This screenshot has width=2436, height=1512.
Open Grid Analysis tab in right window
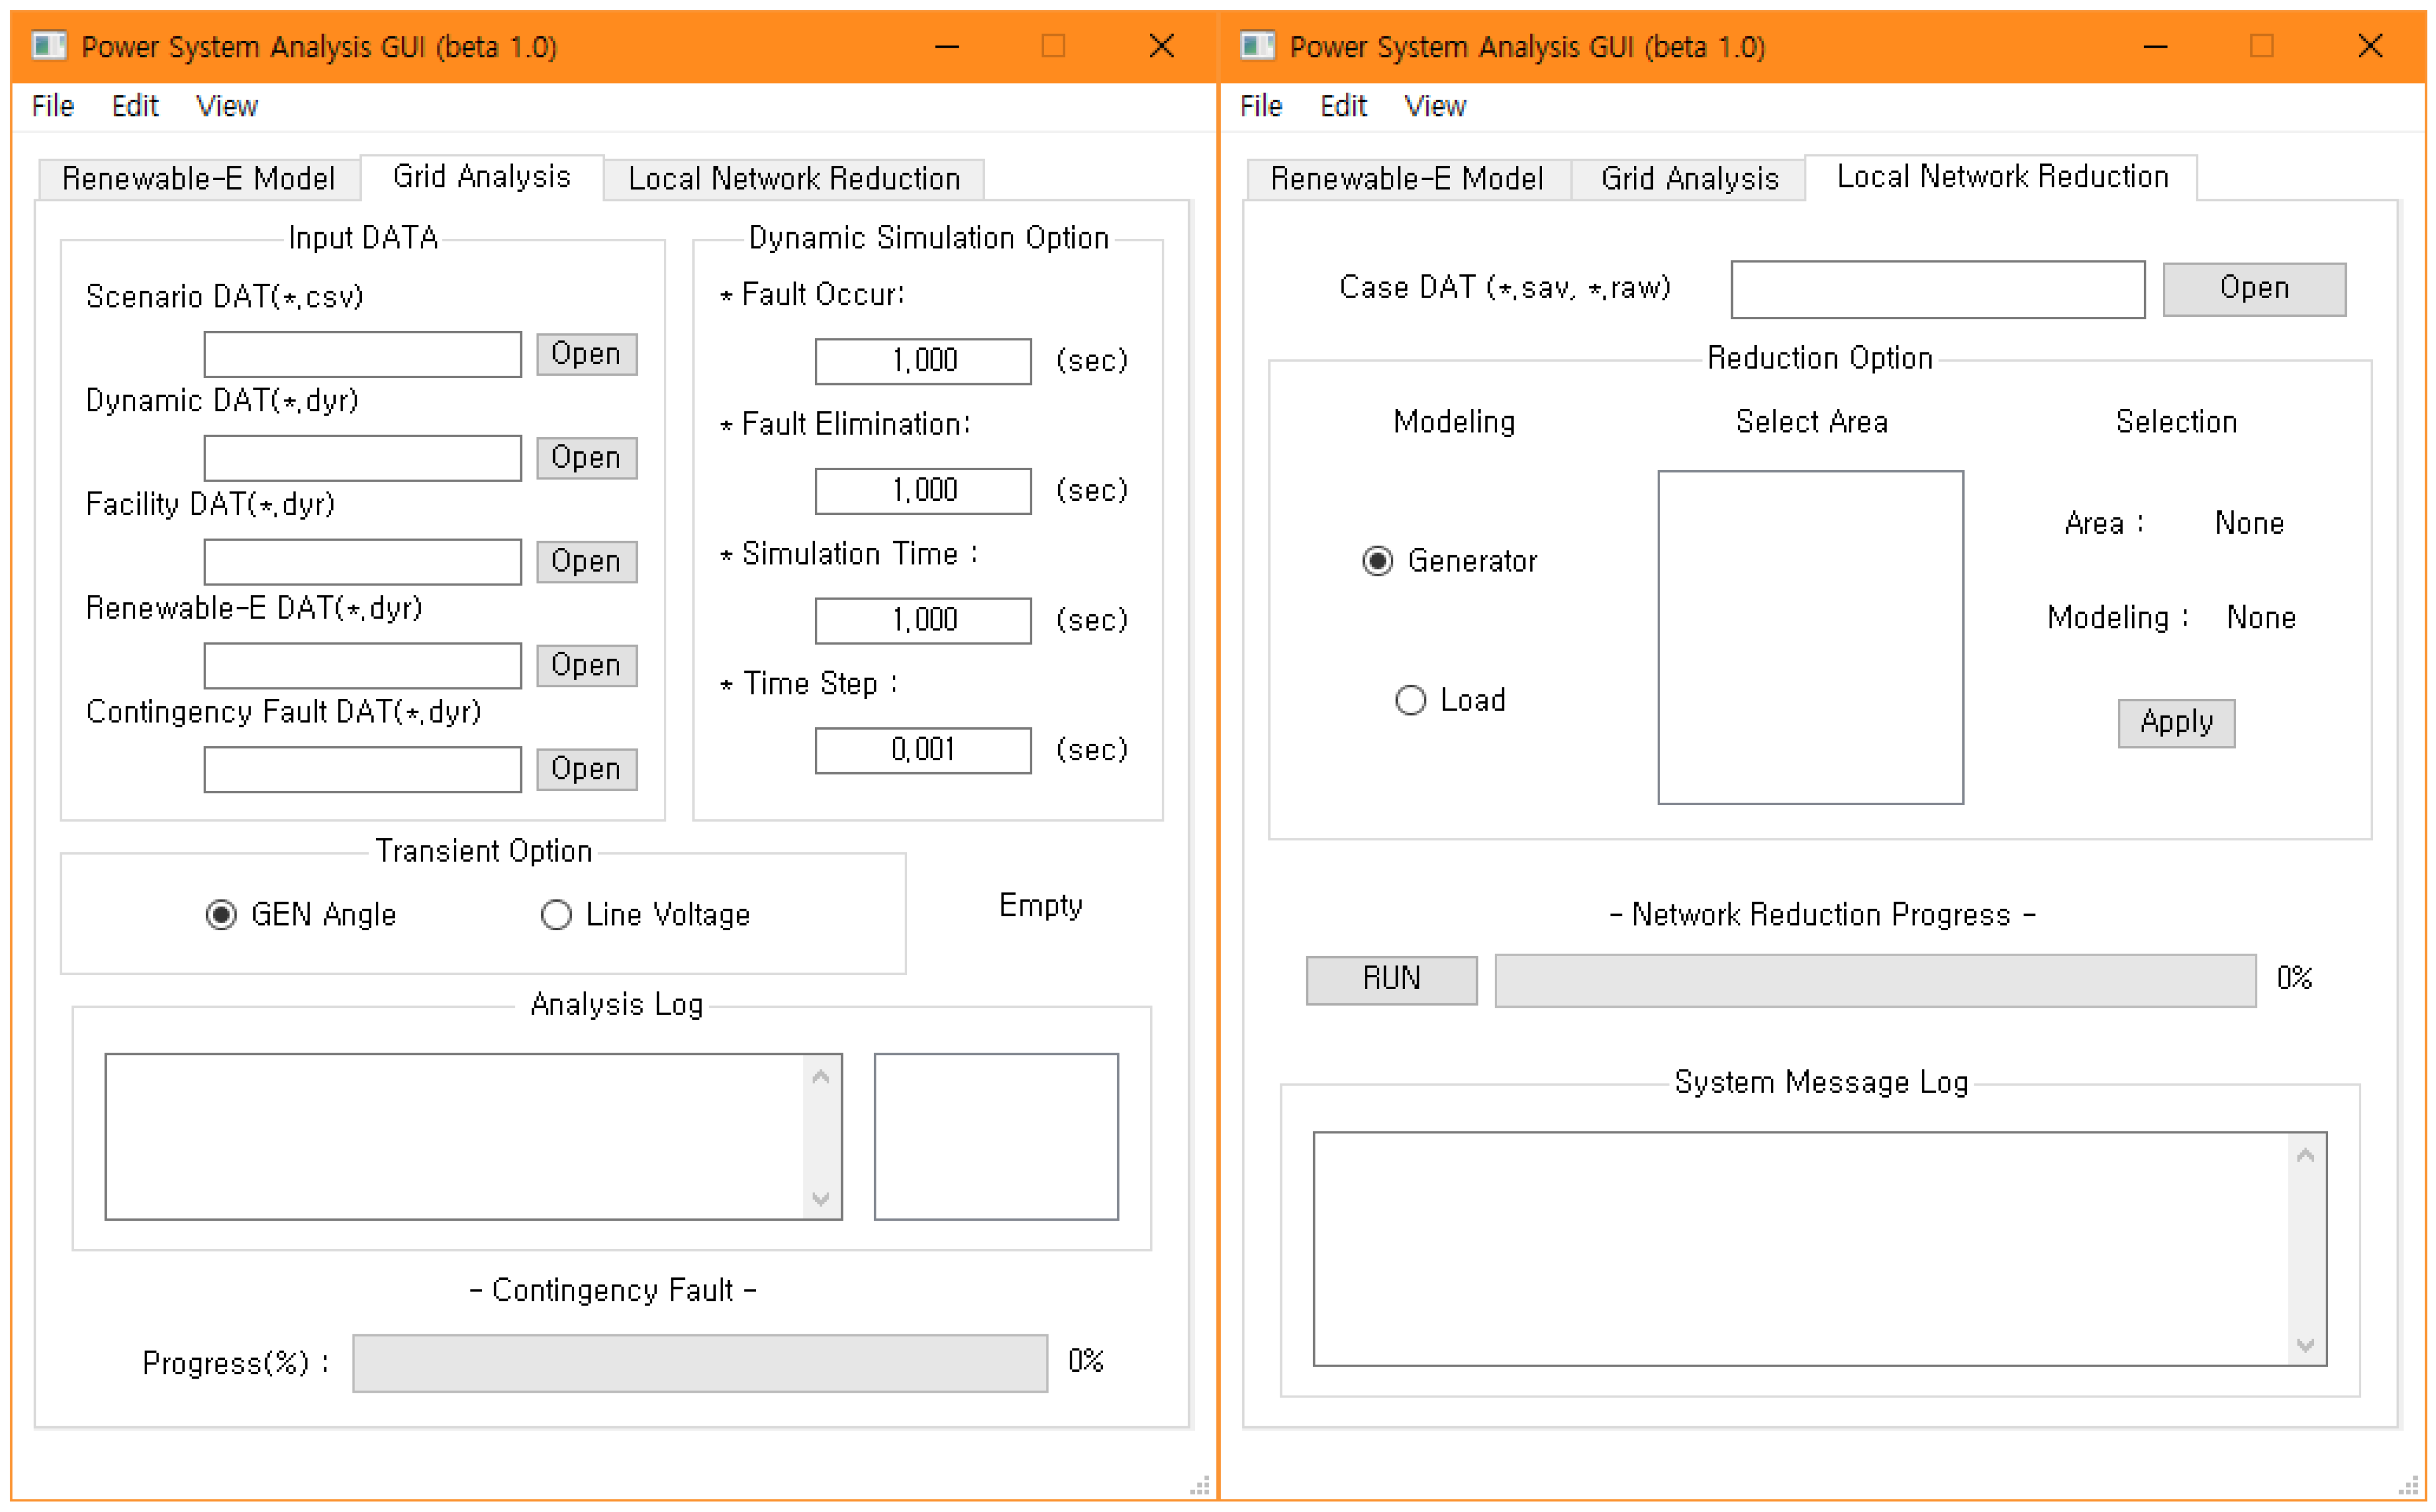[x=1689, y=179]
